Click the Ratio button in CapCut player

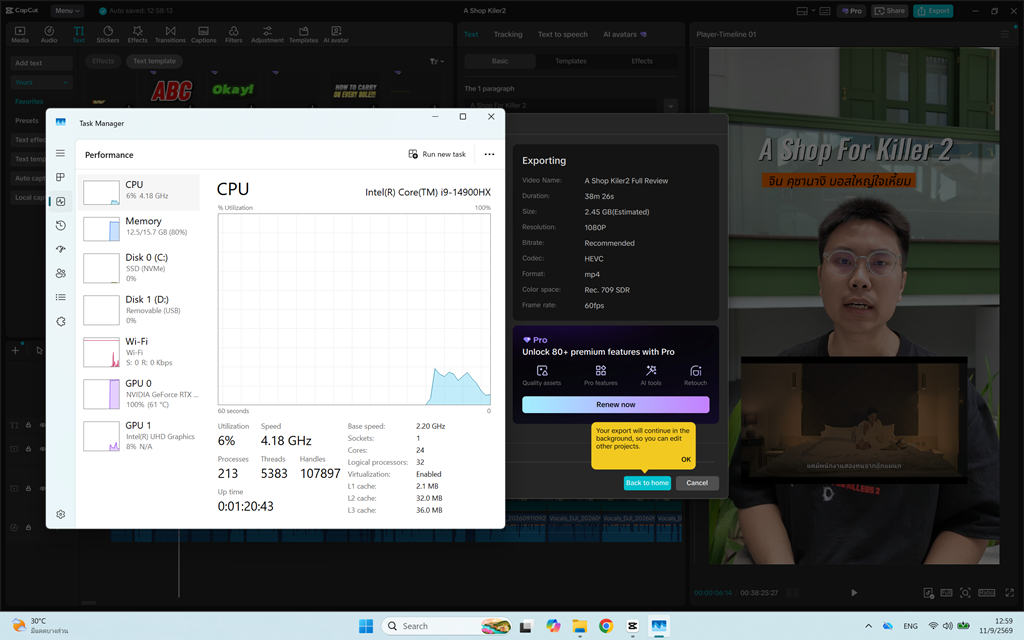tap(986, 592)
